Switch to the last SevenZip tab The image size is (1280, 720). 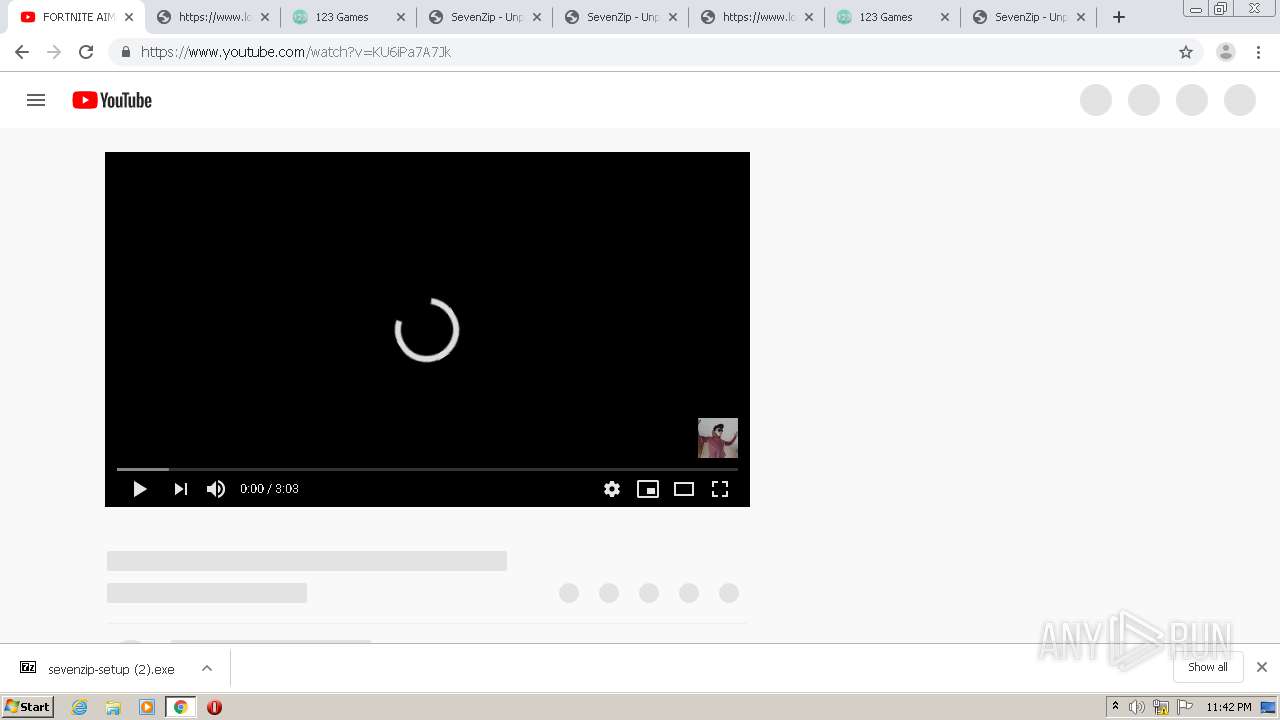point(1030,17)
